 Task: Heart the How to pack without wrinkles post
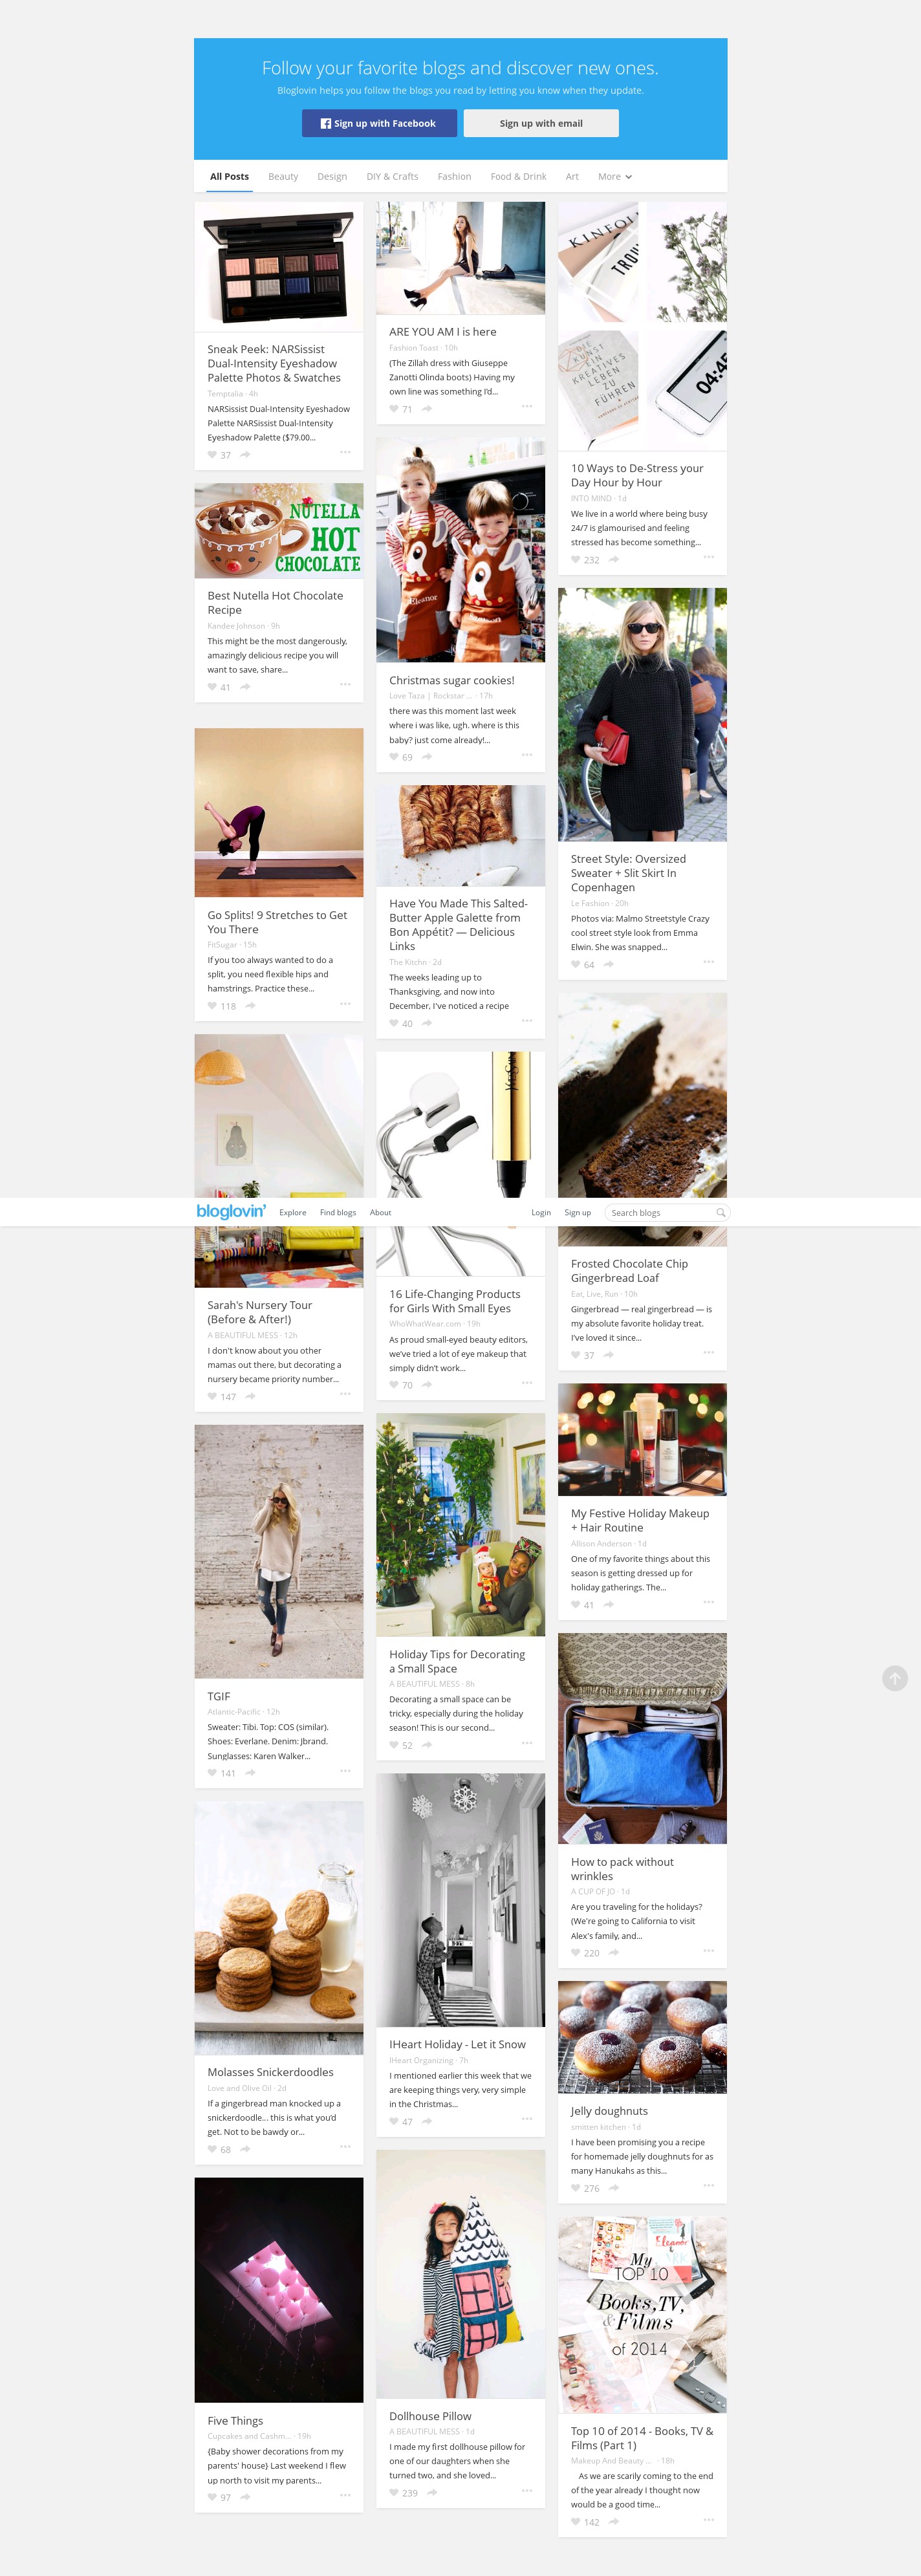coord(576,1952)
